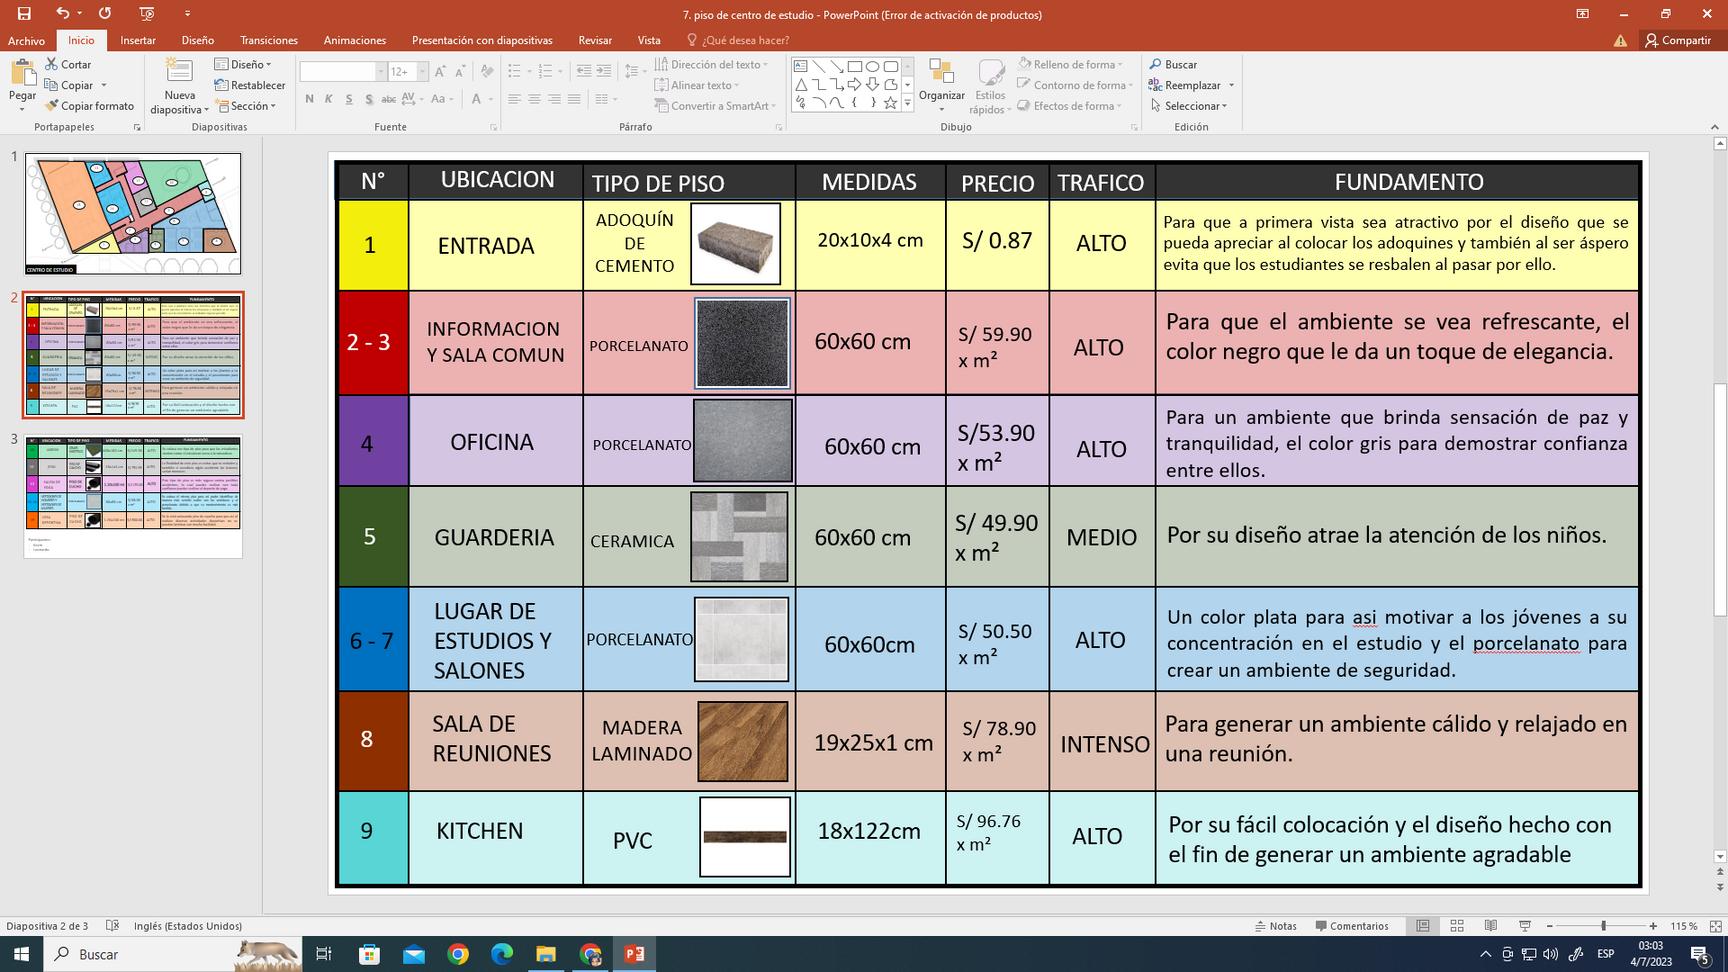Click zoom in plus button
Screen dimensions: 1728x972
coord(1653,926)
